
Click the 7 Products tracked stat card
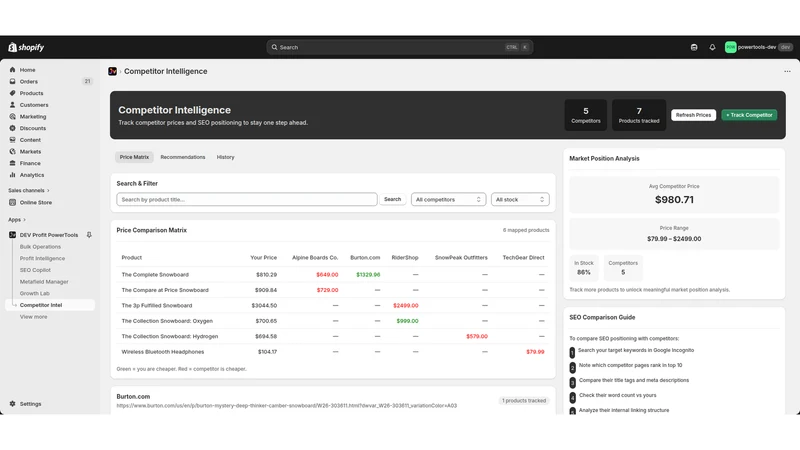pos(639,115)
